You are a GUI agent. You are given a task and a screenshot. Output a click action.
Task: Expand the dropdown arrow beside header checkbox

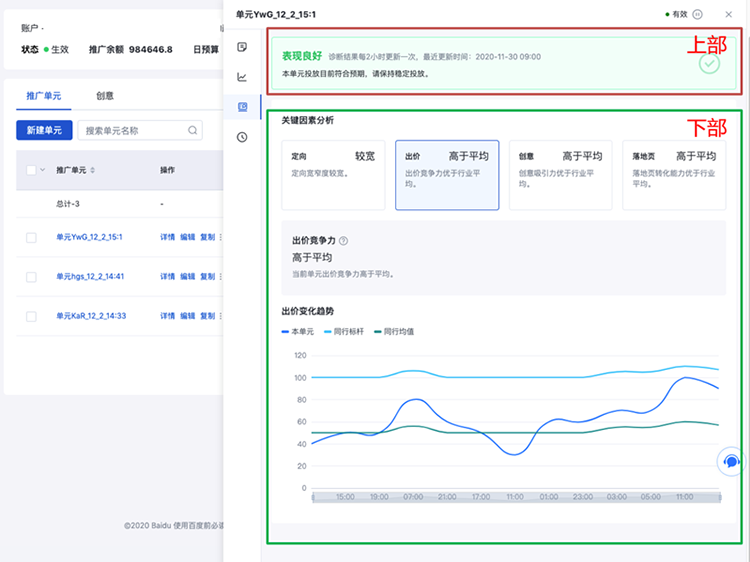pos(43,170)
